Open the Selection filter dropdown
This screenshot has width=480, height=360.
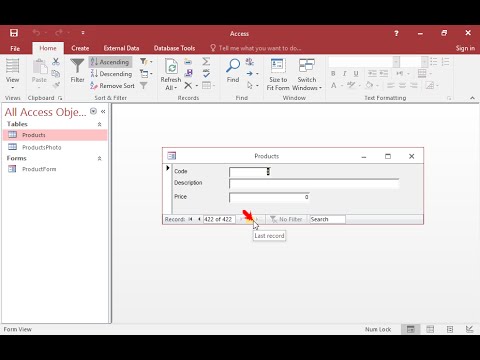146,62
